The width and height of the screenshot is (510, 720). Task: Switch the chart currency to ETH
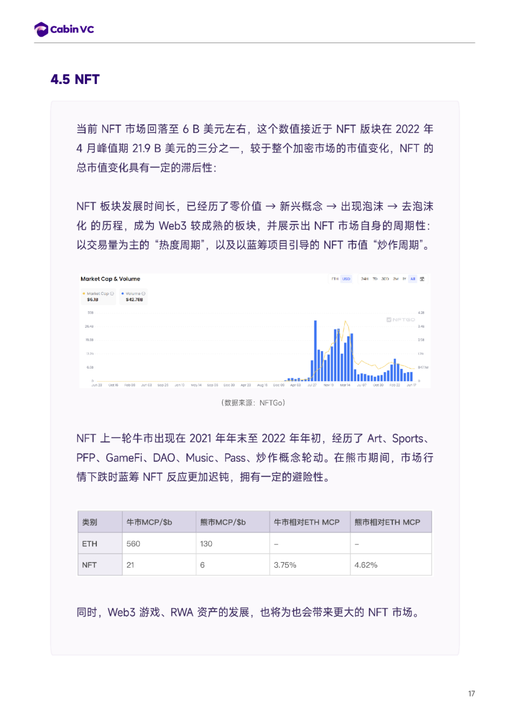pyautogui.click(x=335, y=279)
